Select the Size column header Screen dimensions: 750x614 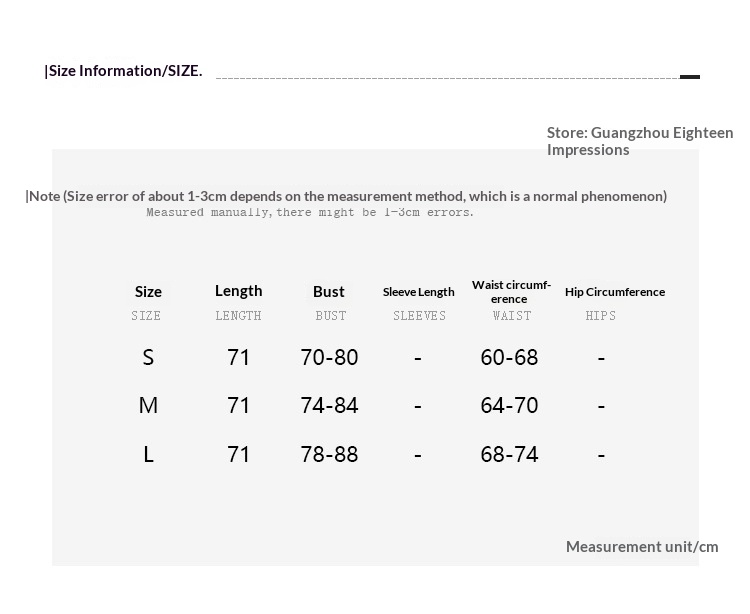(148, 292)
